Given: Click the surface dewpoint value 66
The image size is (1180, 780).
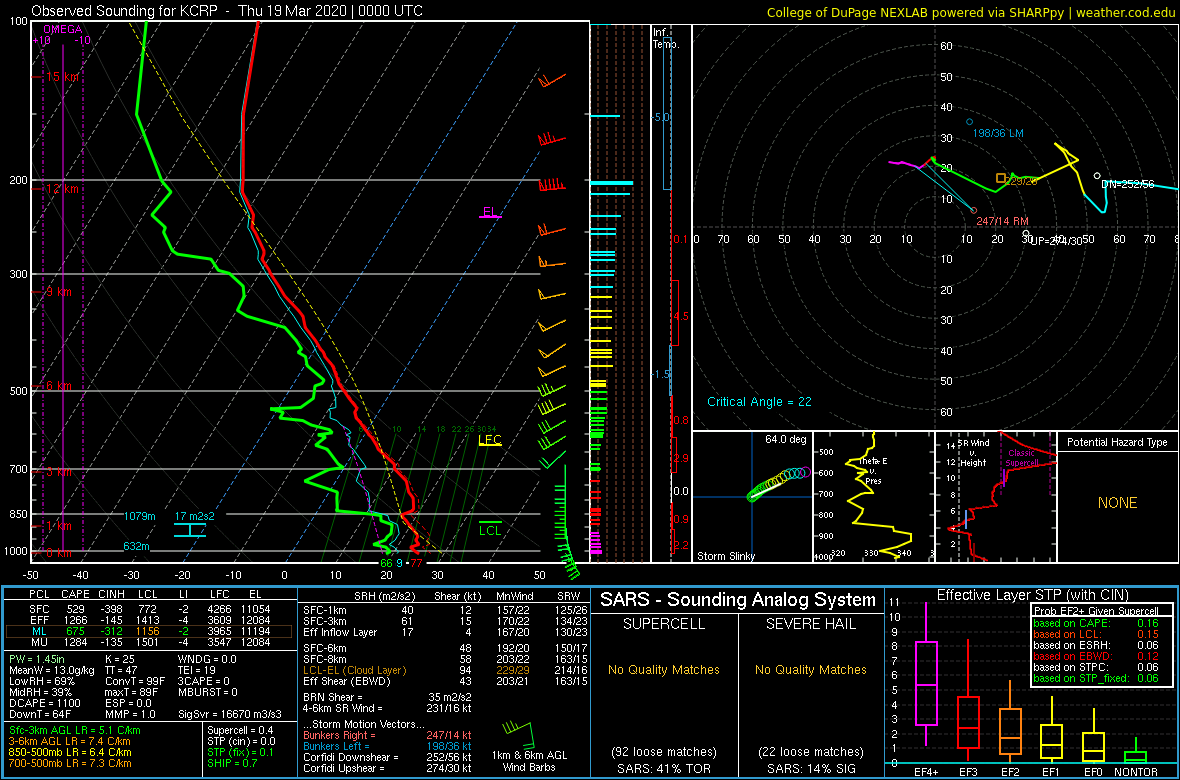Looking at the screenshot, I should [x=386, y=562].
